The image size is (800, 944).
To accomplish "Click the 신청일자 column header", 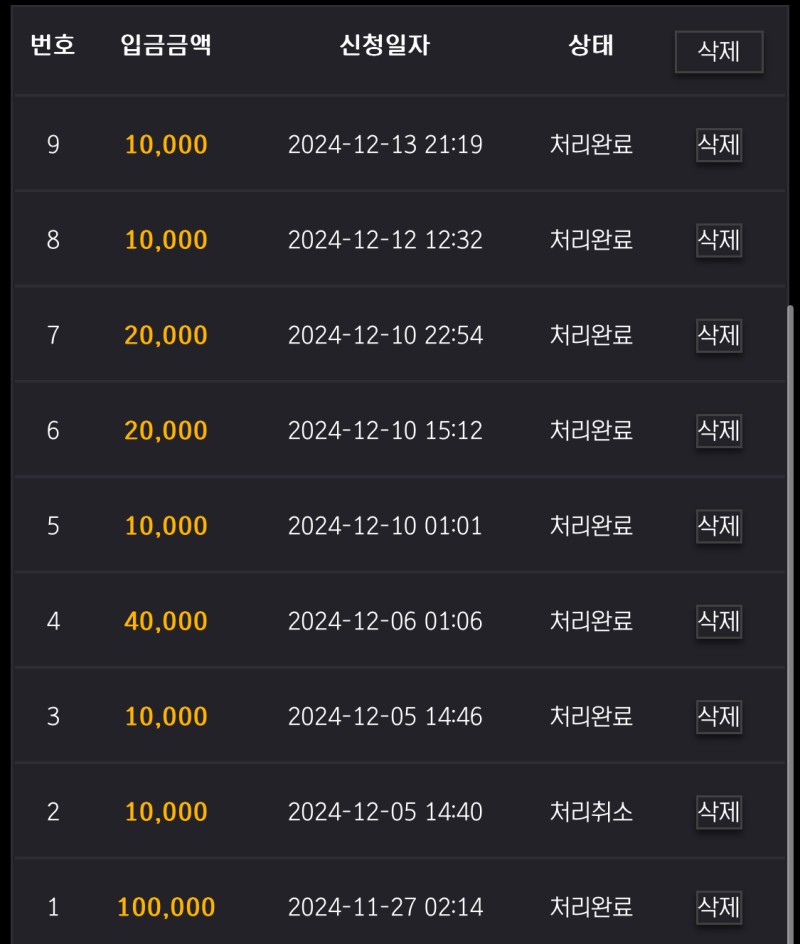I will pos(385,46).
